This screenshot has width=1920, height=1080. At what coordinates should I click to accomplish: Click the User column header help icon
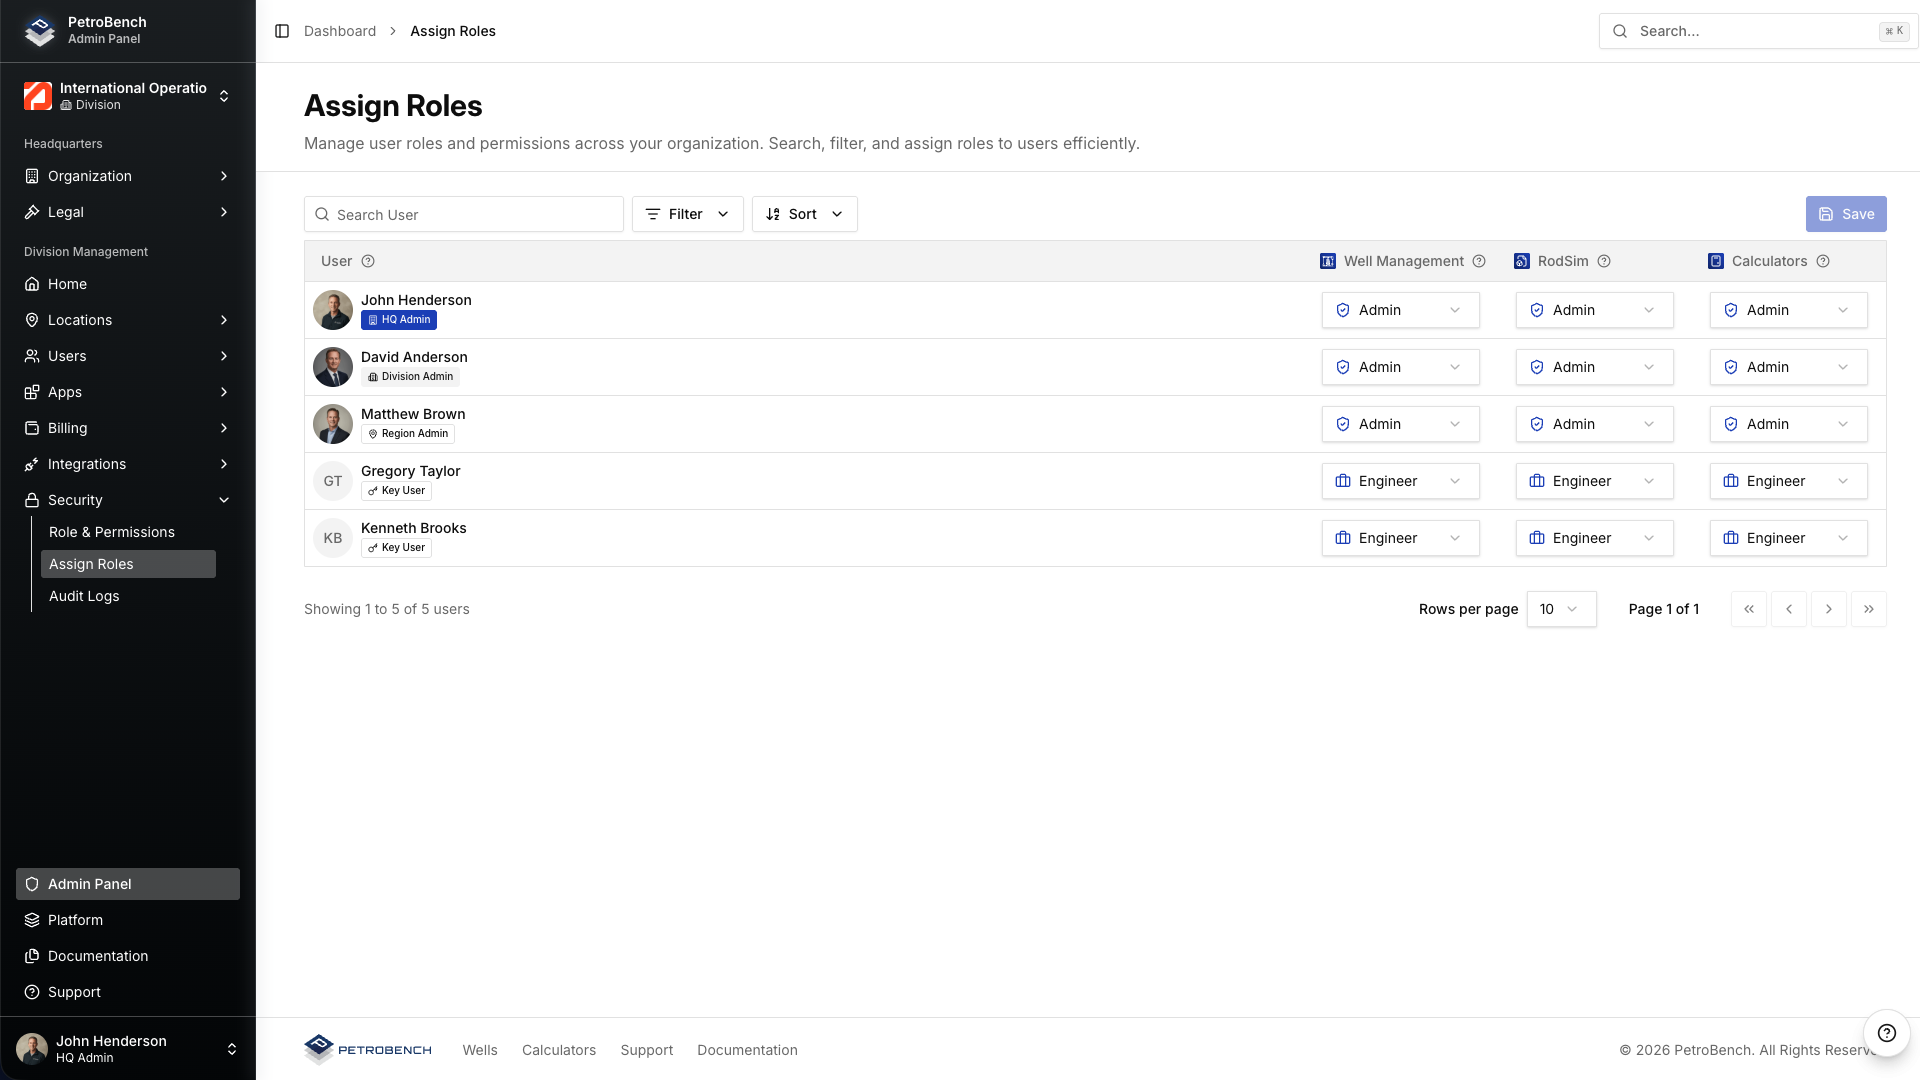[368, 261]
